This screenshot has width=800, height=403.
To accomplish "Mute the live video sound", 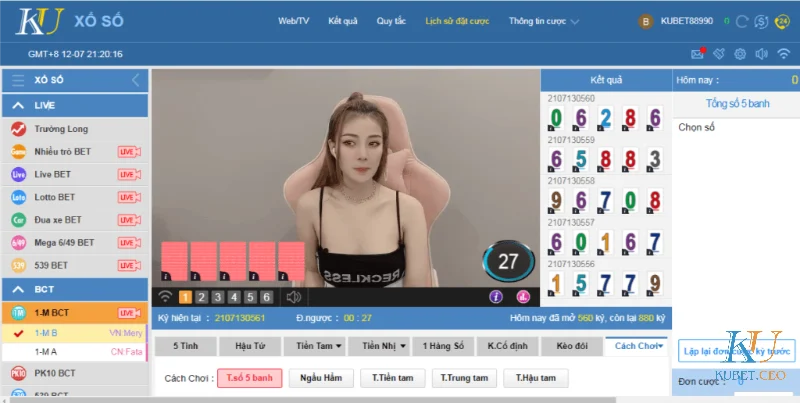I will click(294, 297).
